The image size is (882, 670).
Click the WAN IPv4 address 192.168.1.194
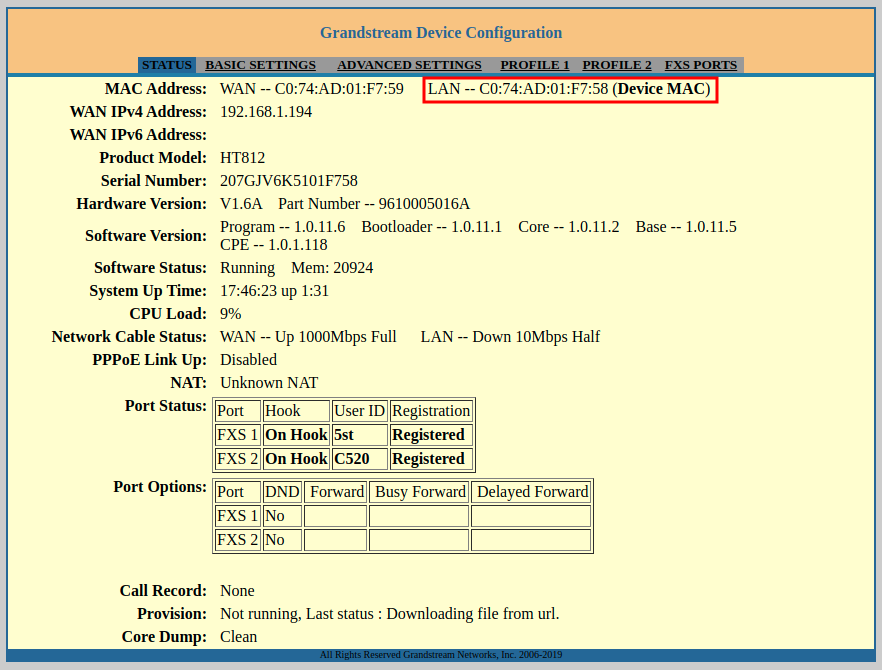point(266,112)
